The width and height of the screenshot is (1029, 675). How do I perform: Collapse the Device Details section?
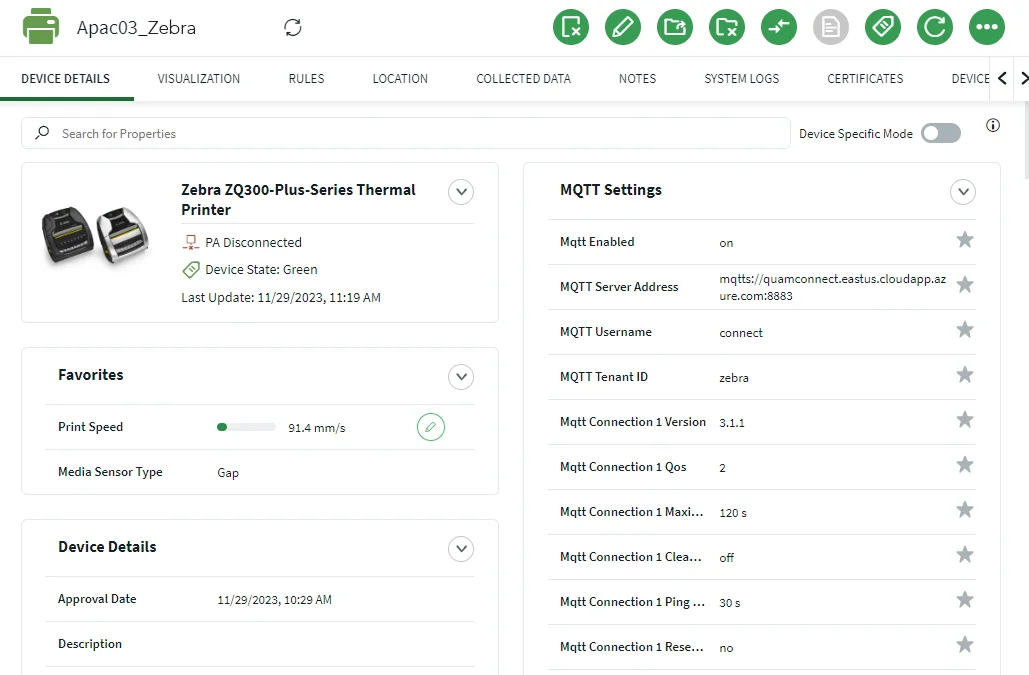(460, 548)
